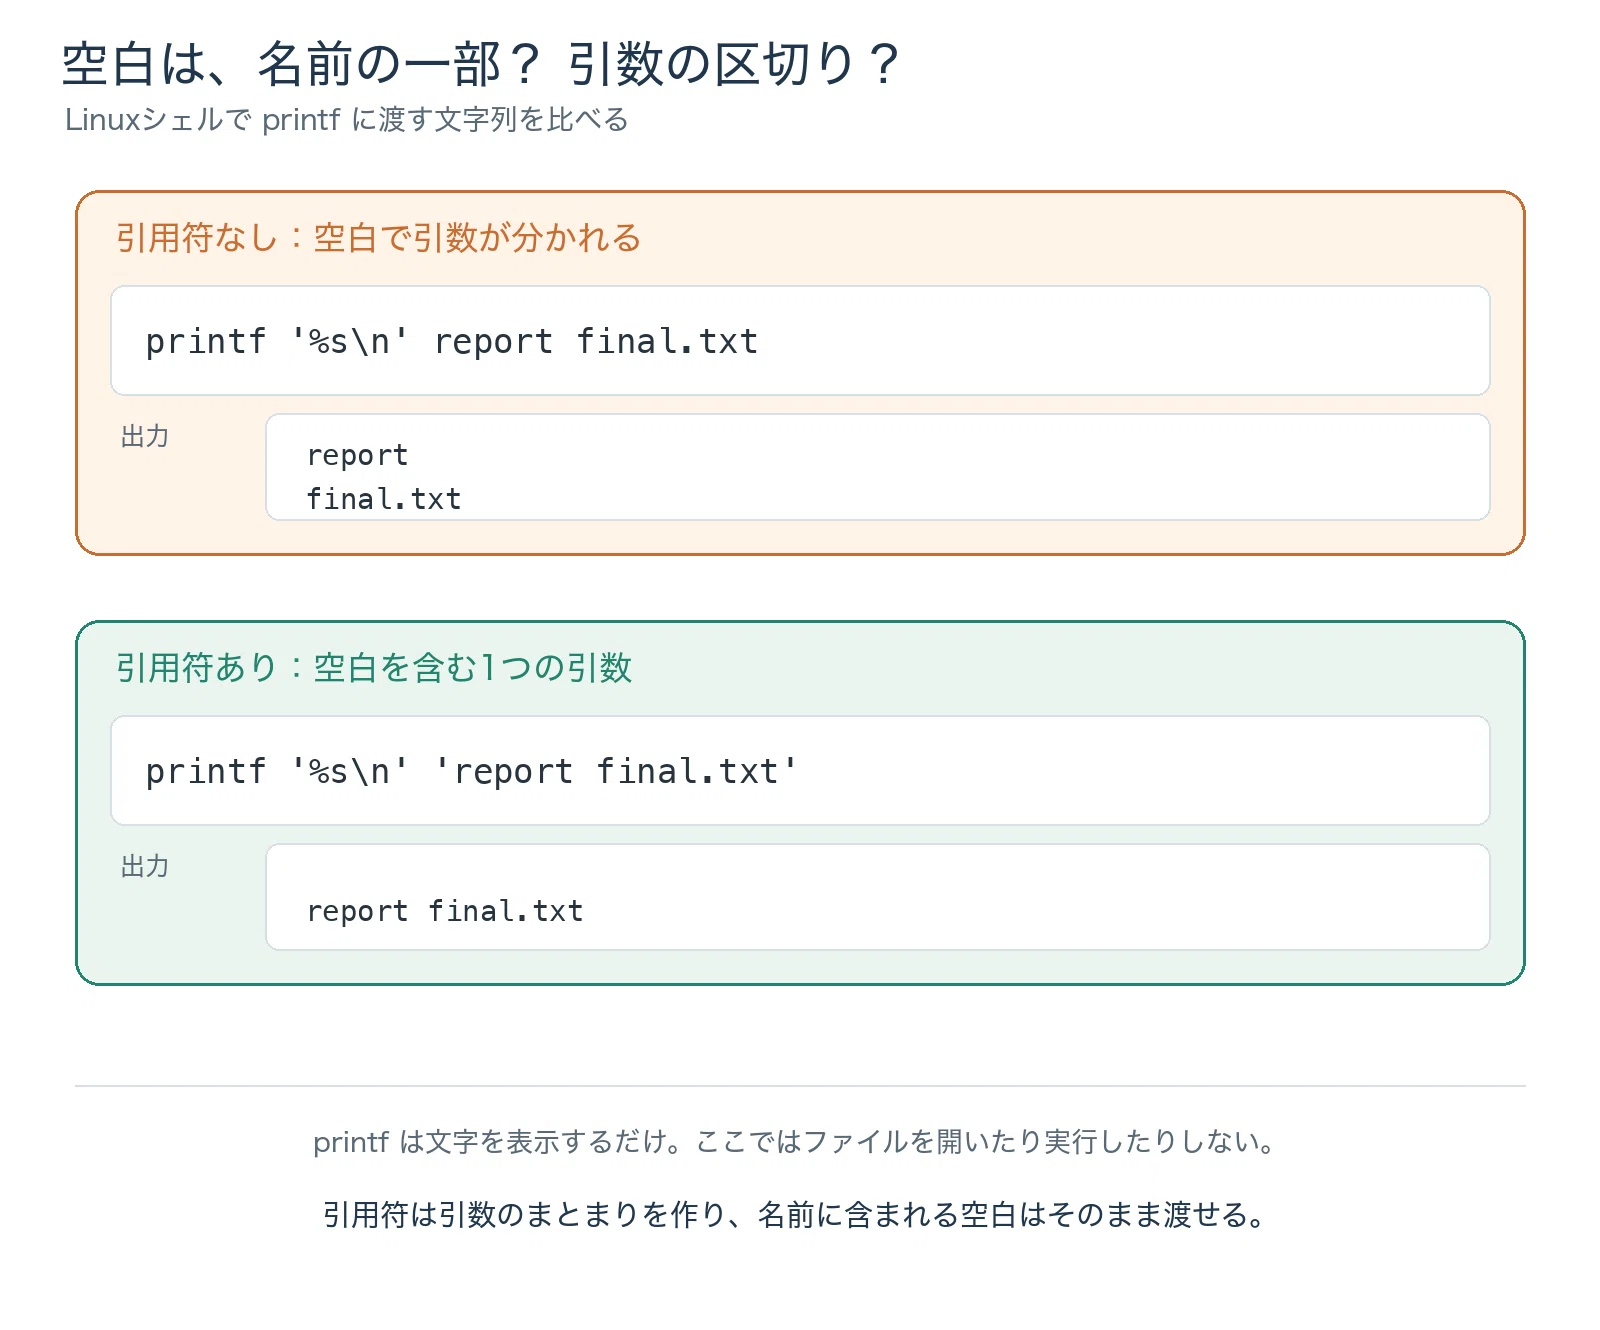Viewport: 1600px width, 1330px height.
Task: Click output 'report final.txt' in green panel
Action: coord(445,911)
